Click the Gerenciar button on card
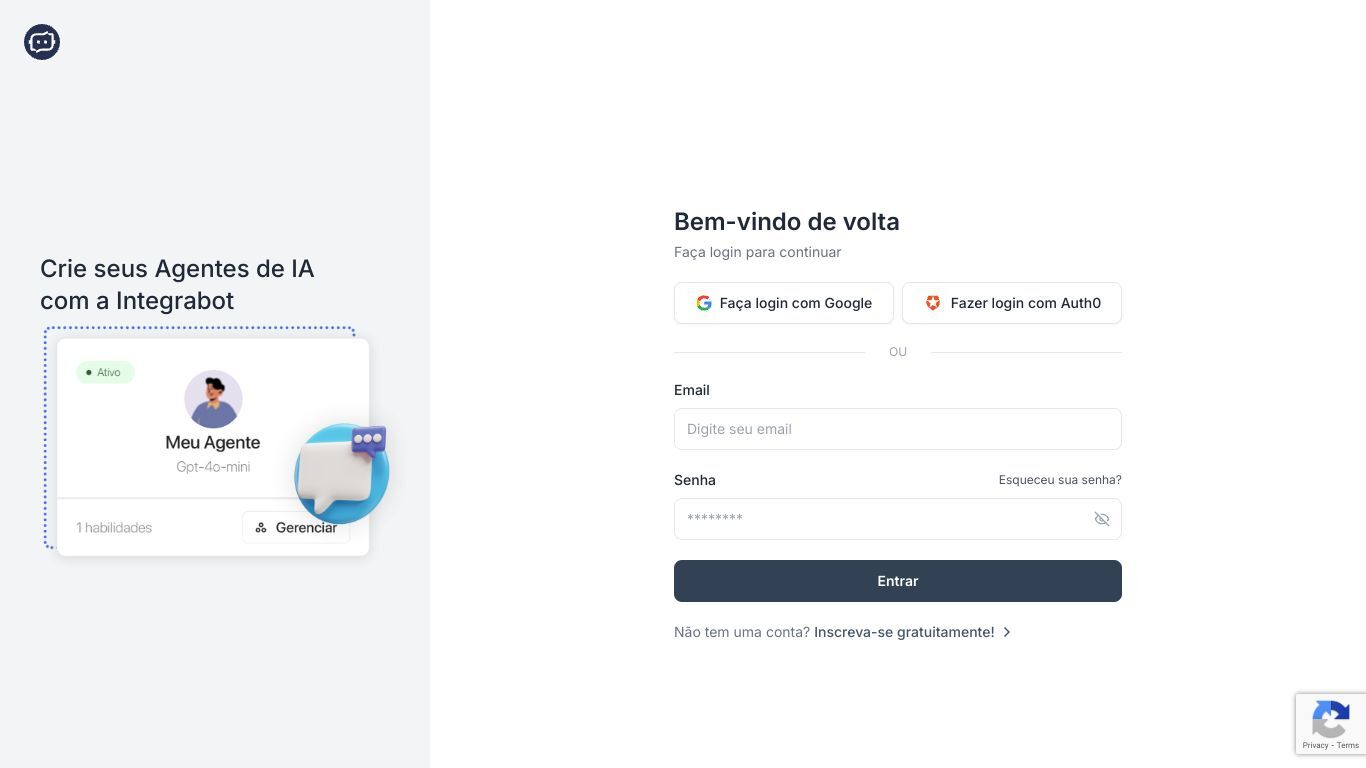 click(x=296, y=527)
